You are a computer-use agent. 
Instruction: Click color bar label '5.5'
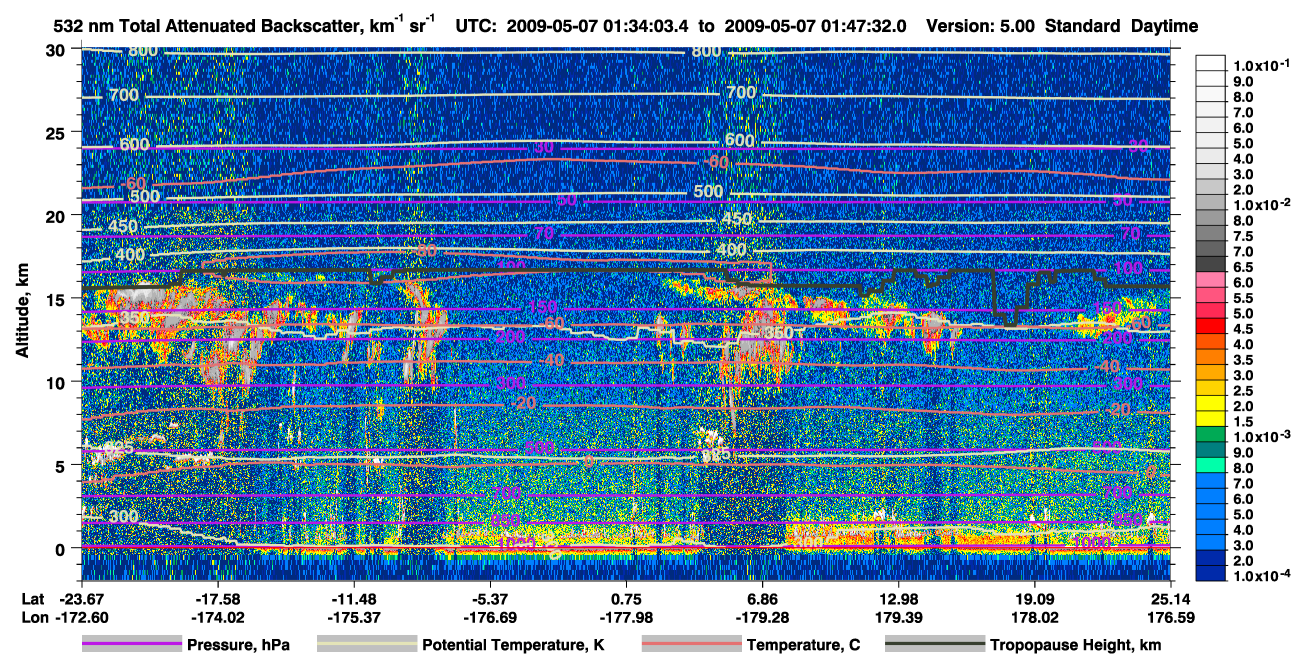pos(1243,299)
